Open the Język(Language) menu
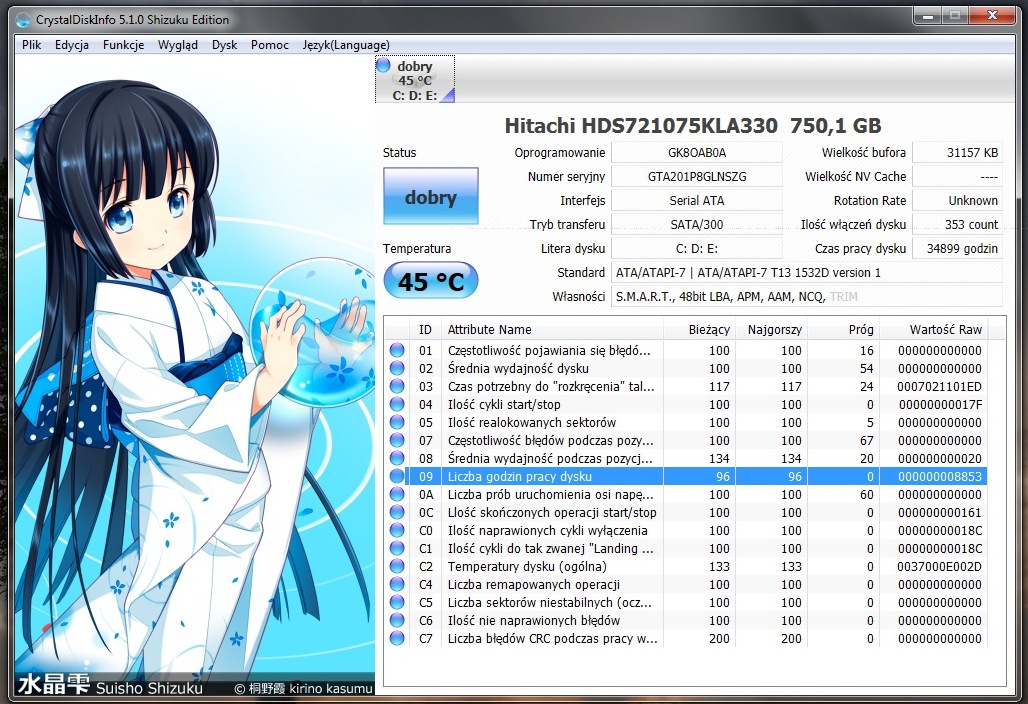 pos(346,45)
